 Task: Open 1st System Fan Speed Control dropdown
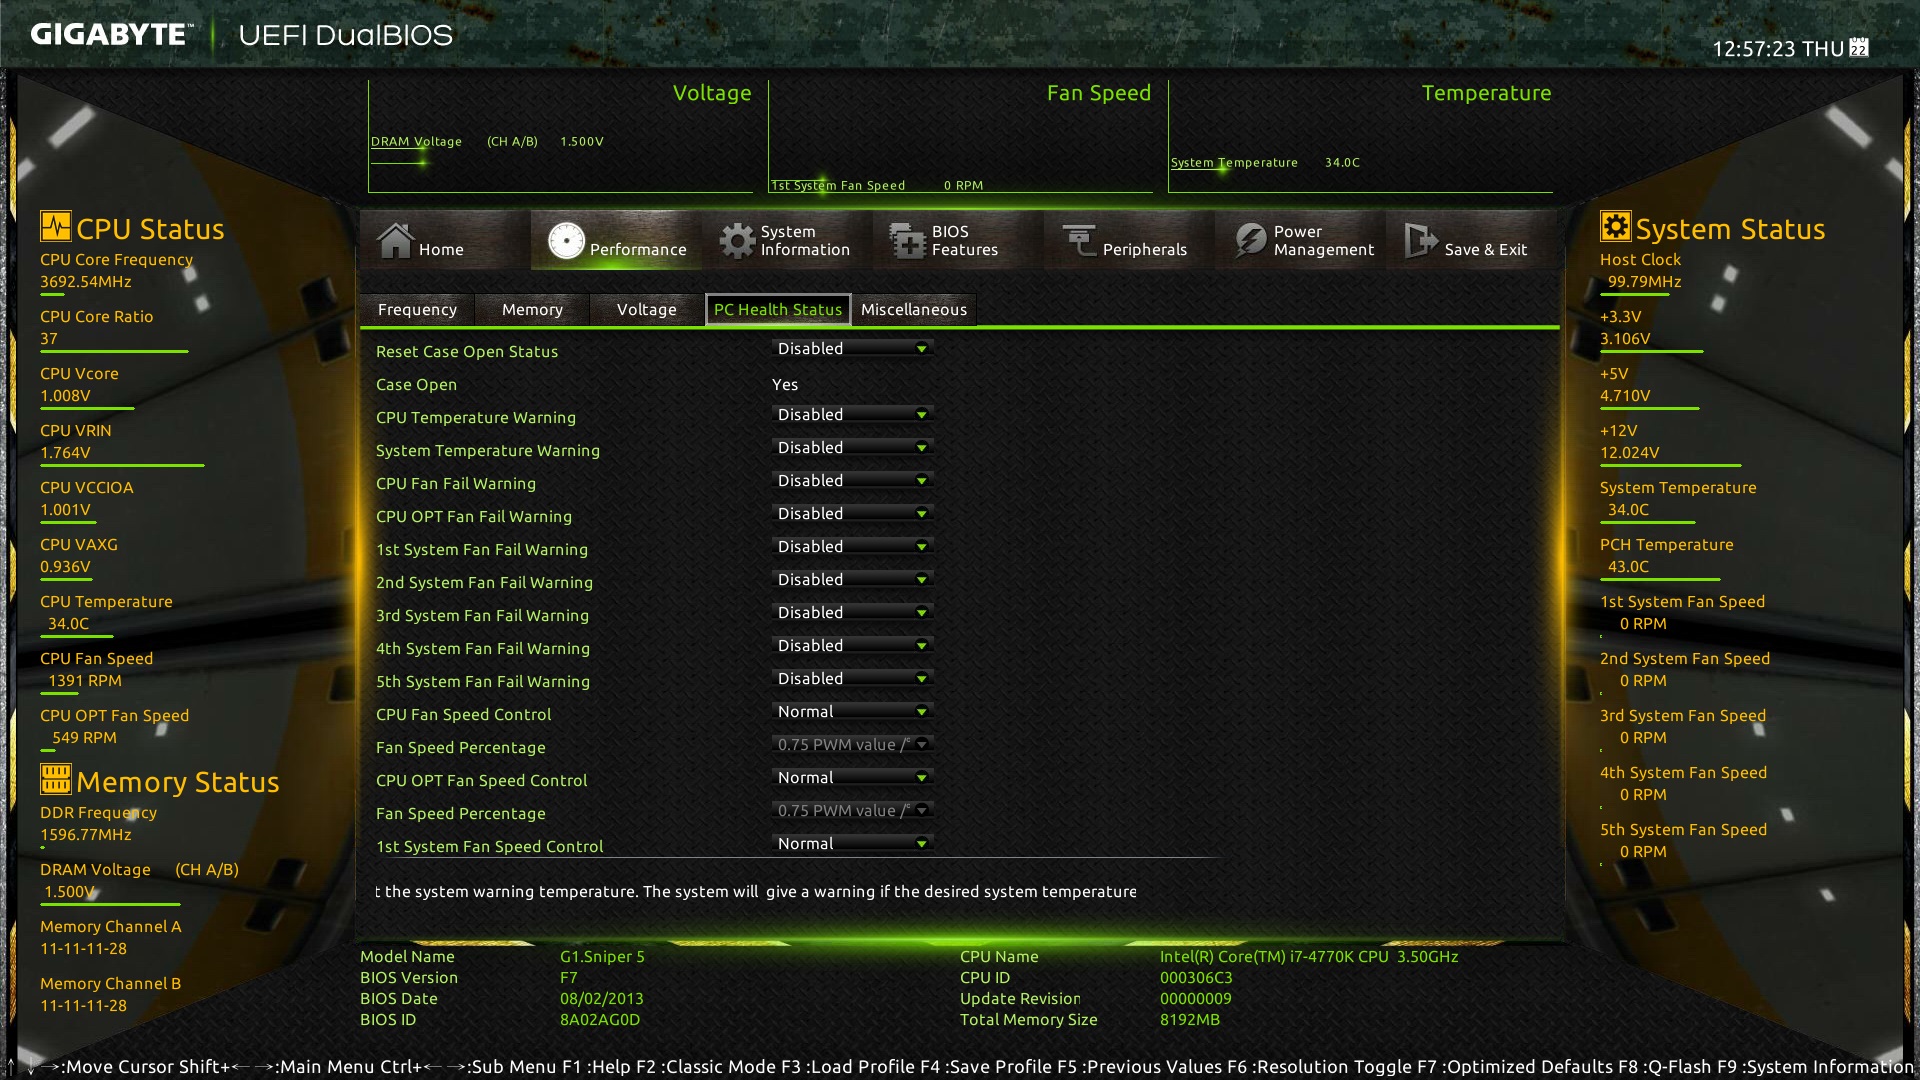[x=853, y=843]
